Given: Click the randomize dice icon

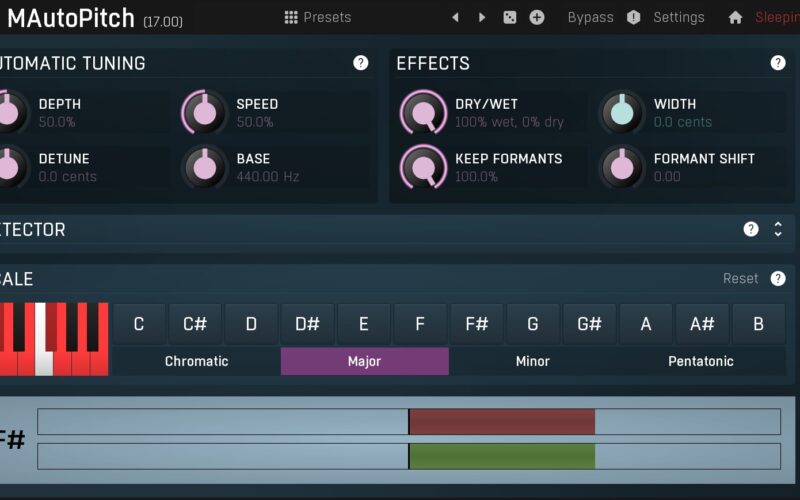Looking at the screenshot, I should point(510,17).
